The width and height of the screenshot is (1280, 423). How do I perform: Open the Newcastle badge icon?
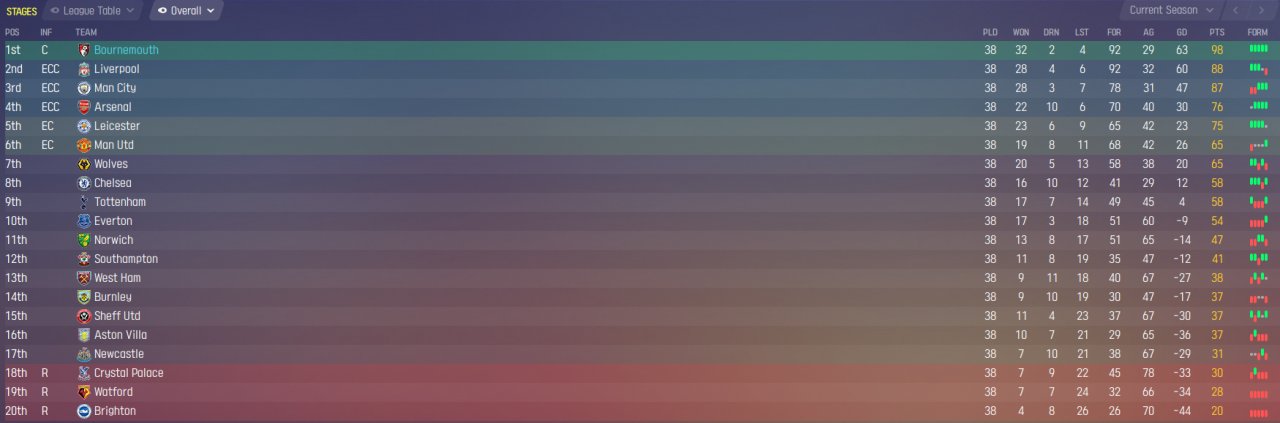pyautogui.click(x=84, y=354)
